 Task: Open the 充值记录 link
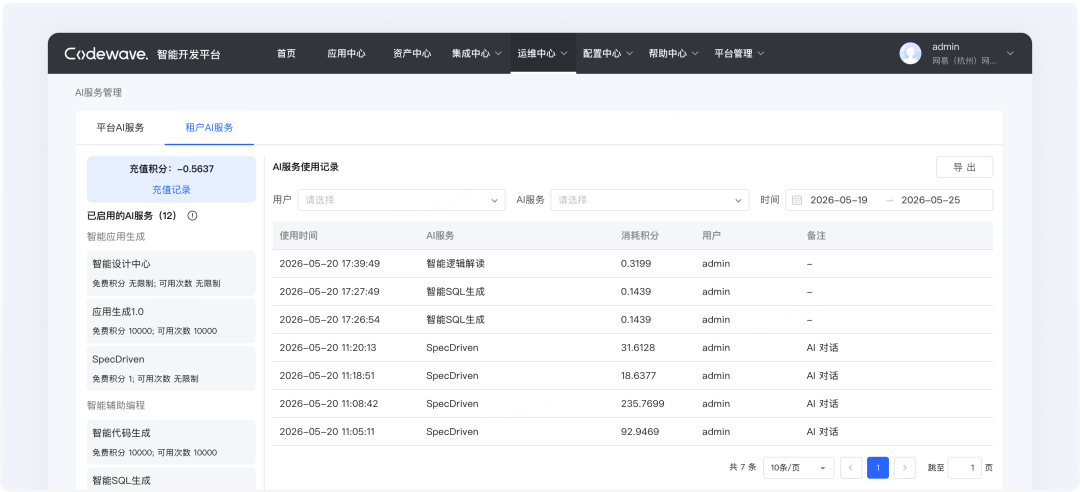172,189
